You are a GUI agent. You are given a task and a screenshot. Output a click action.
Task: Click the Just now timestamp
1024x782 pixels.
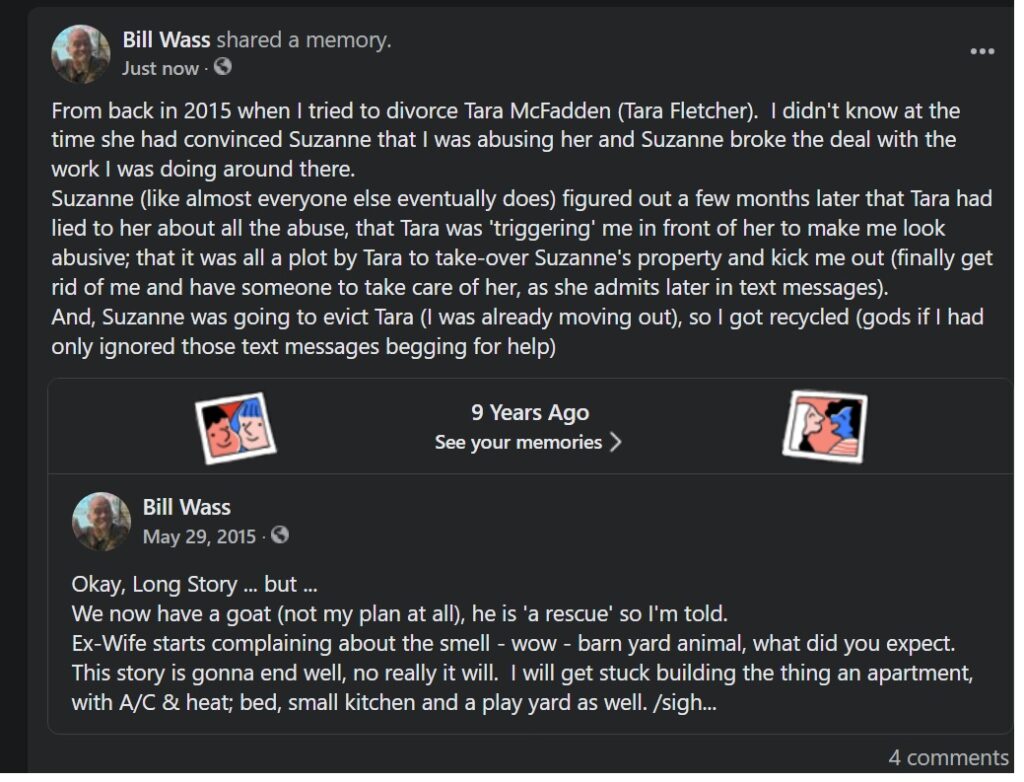(x=160, y=68)
